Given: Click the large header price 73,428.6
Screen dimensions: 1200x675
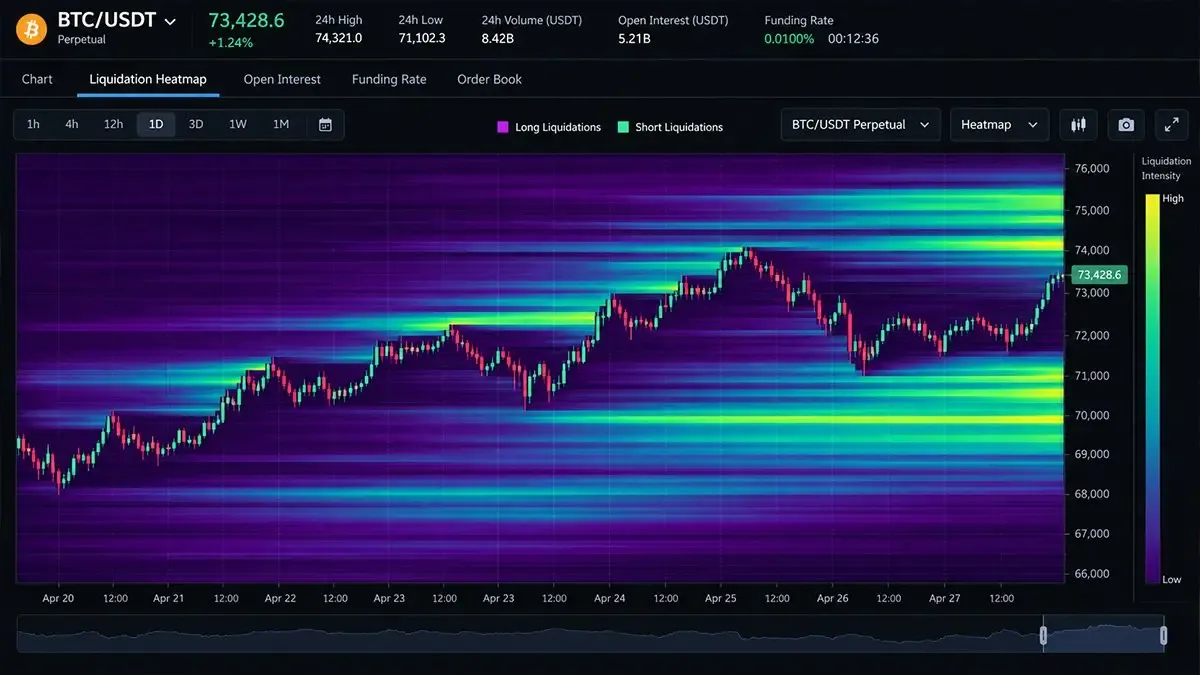Looking at the screenshot, I should (x=246, y=20).
